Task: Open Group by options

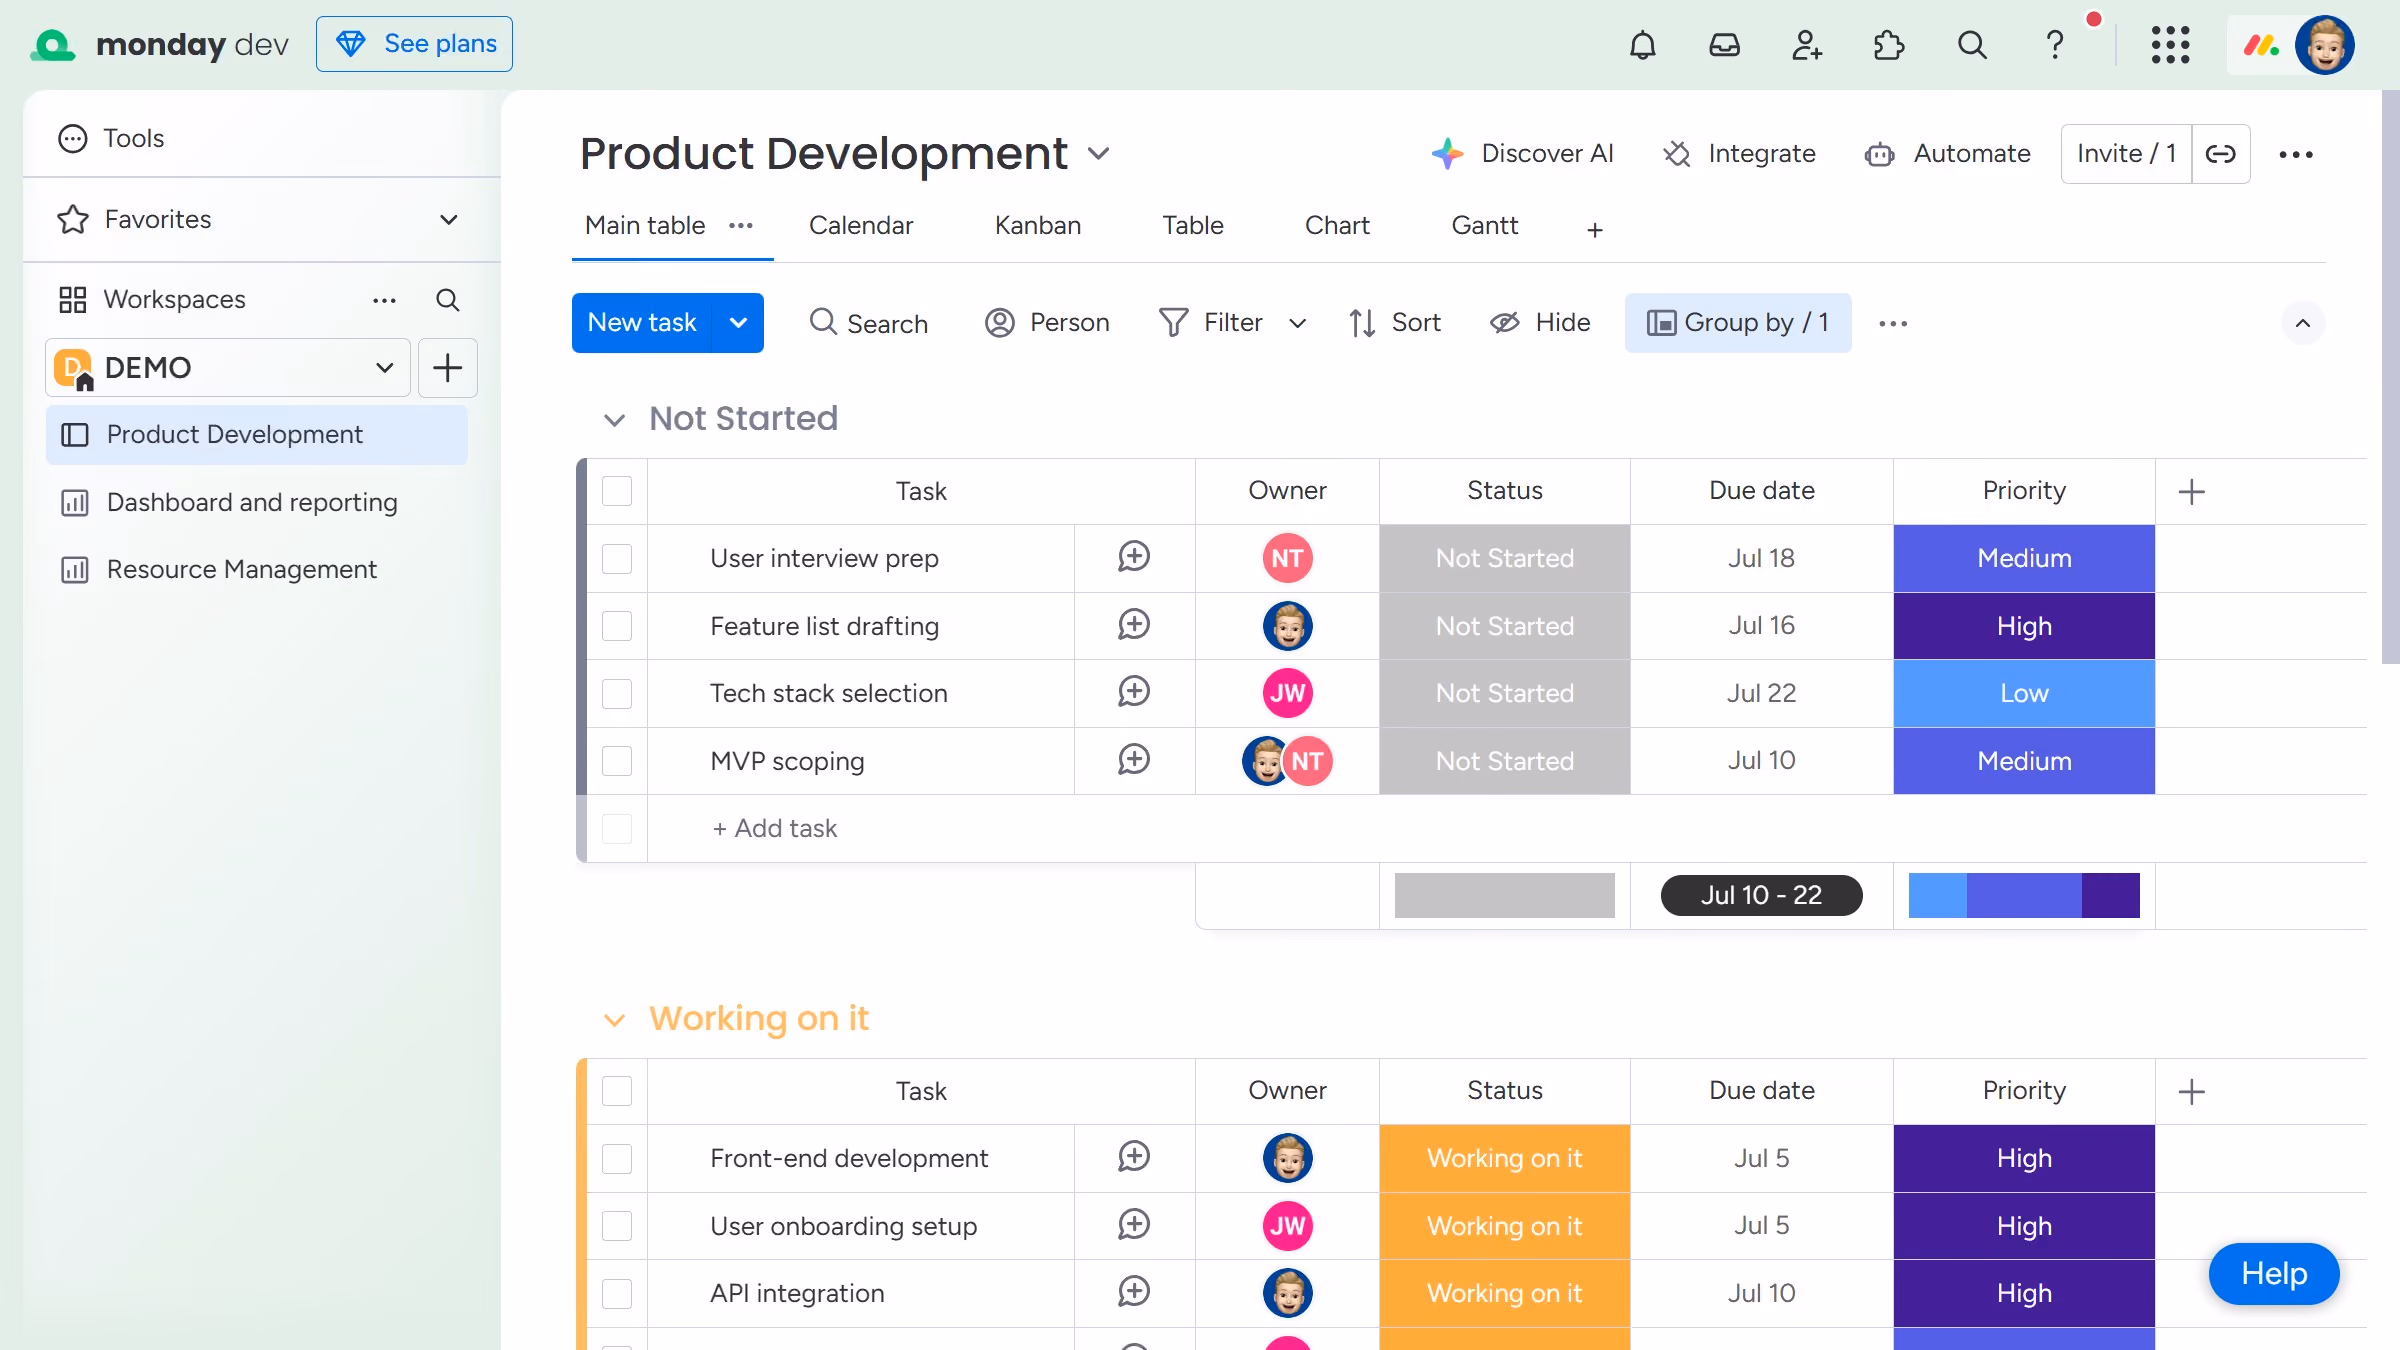Action: click(1738, 323)
